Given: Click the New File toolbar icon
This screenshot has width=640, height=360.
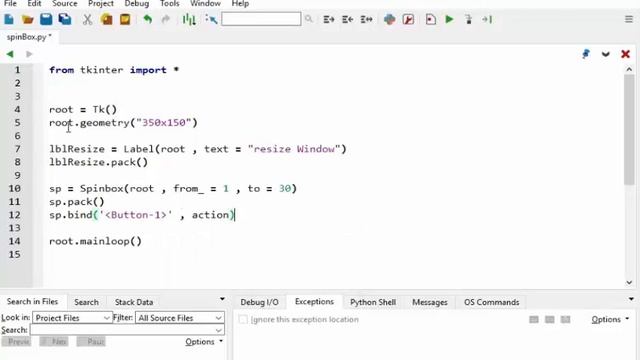Looking at the screenshot, I should (9, 19).
